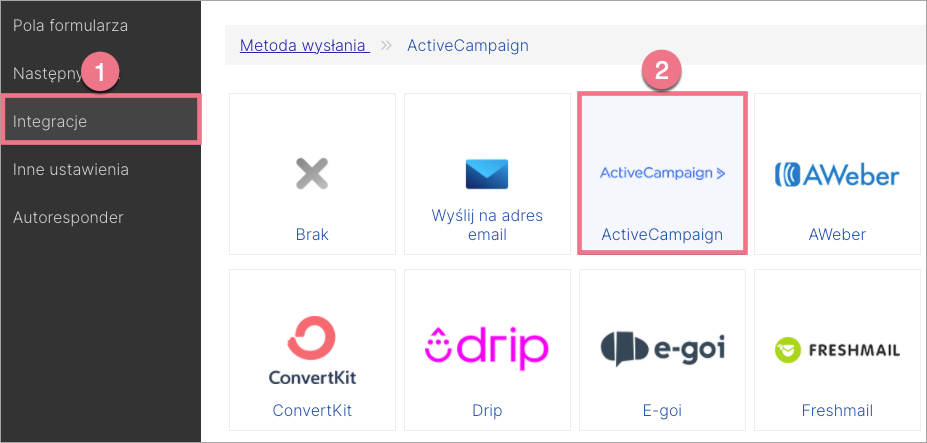The height and width of the screenshot is (443, 927).
Task: Choose the pink Drip logo
Action: click(487, 348)
